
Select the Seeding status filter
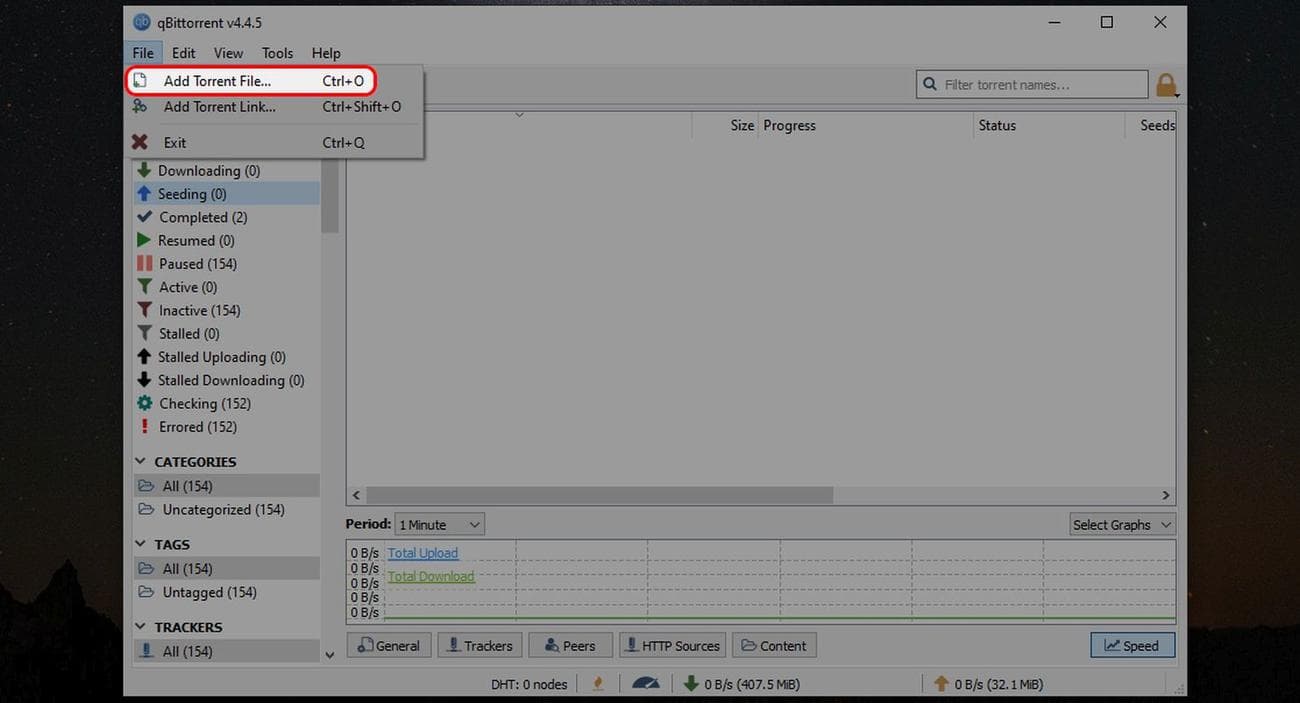(186, 193)
